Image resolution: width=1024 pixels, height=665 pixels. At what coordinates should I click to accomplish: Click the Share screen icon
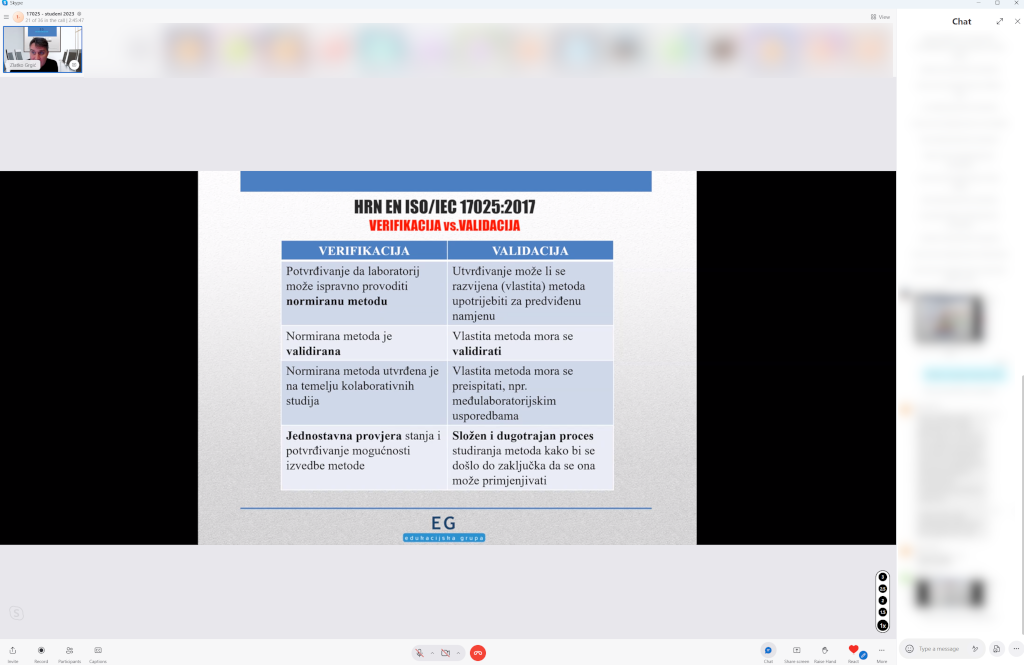[x=796, y=651]
